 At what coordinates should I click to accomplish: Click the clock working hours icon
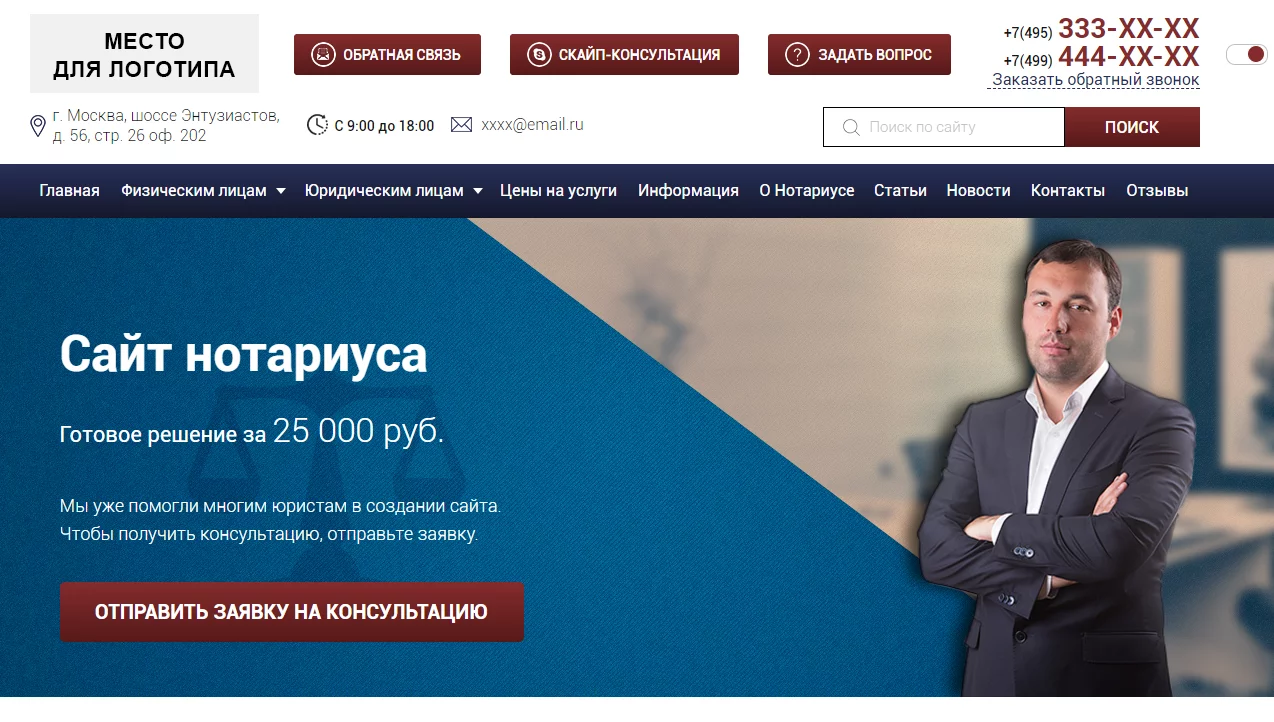(x=317, y=125)
